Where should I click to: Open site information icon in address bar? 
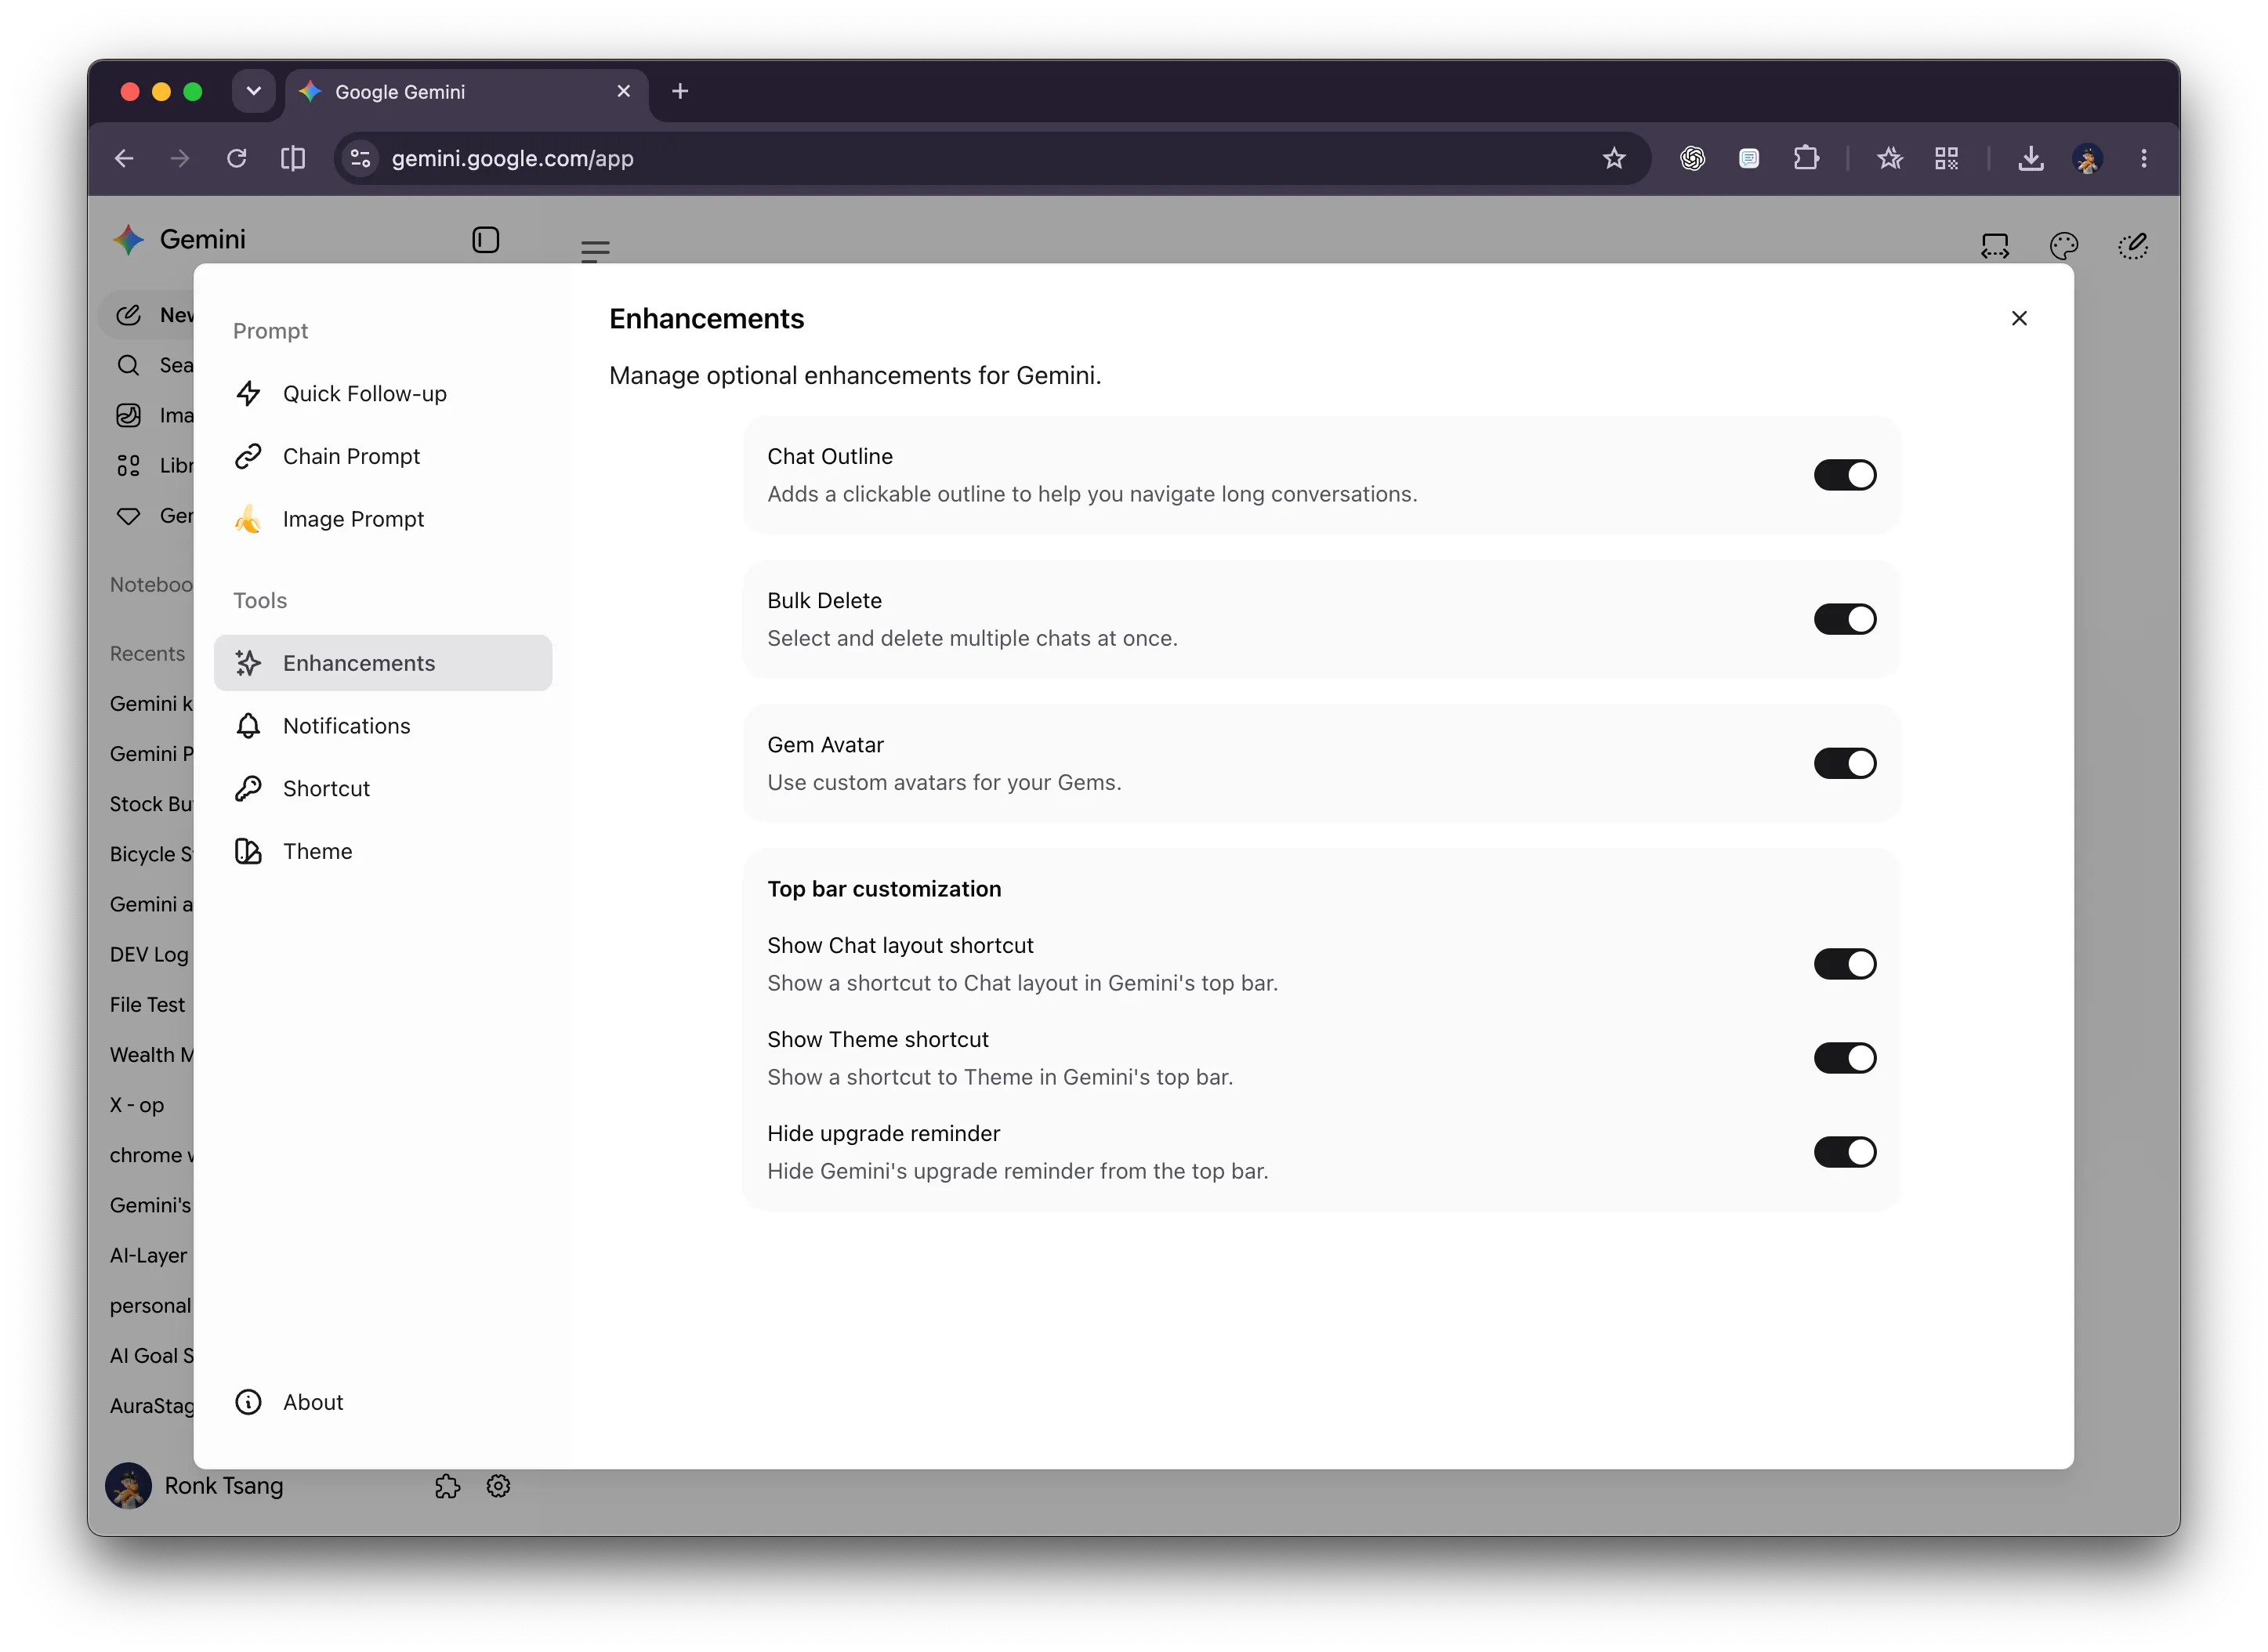360,158
